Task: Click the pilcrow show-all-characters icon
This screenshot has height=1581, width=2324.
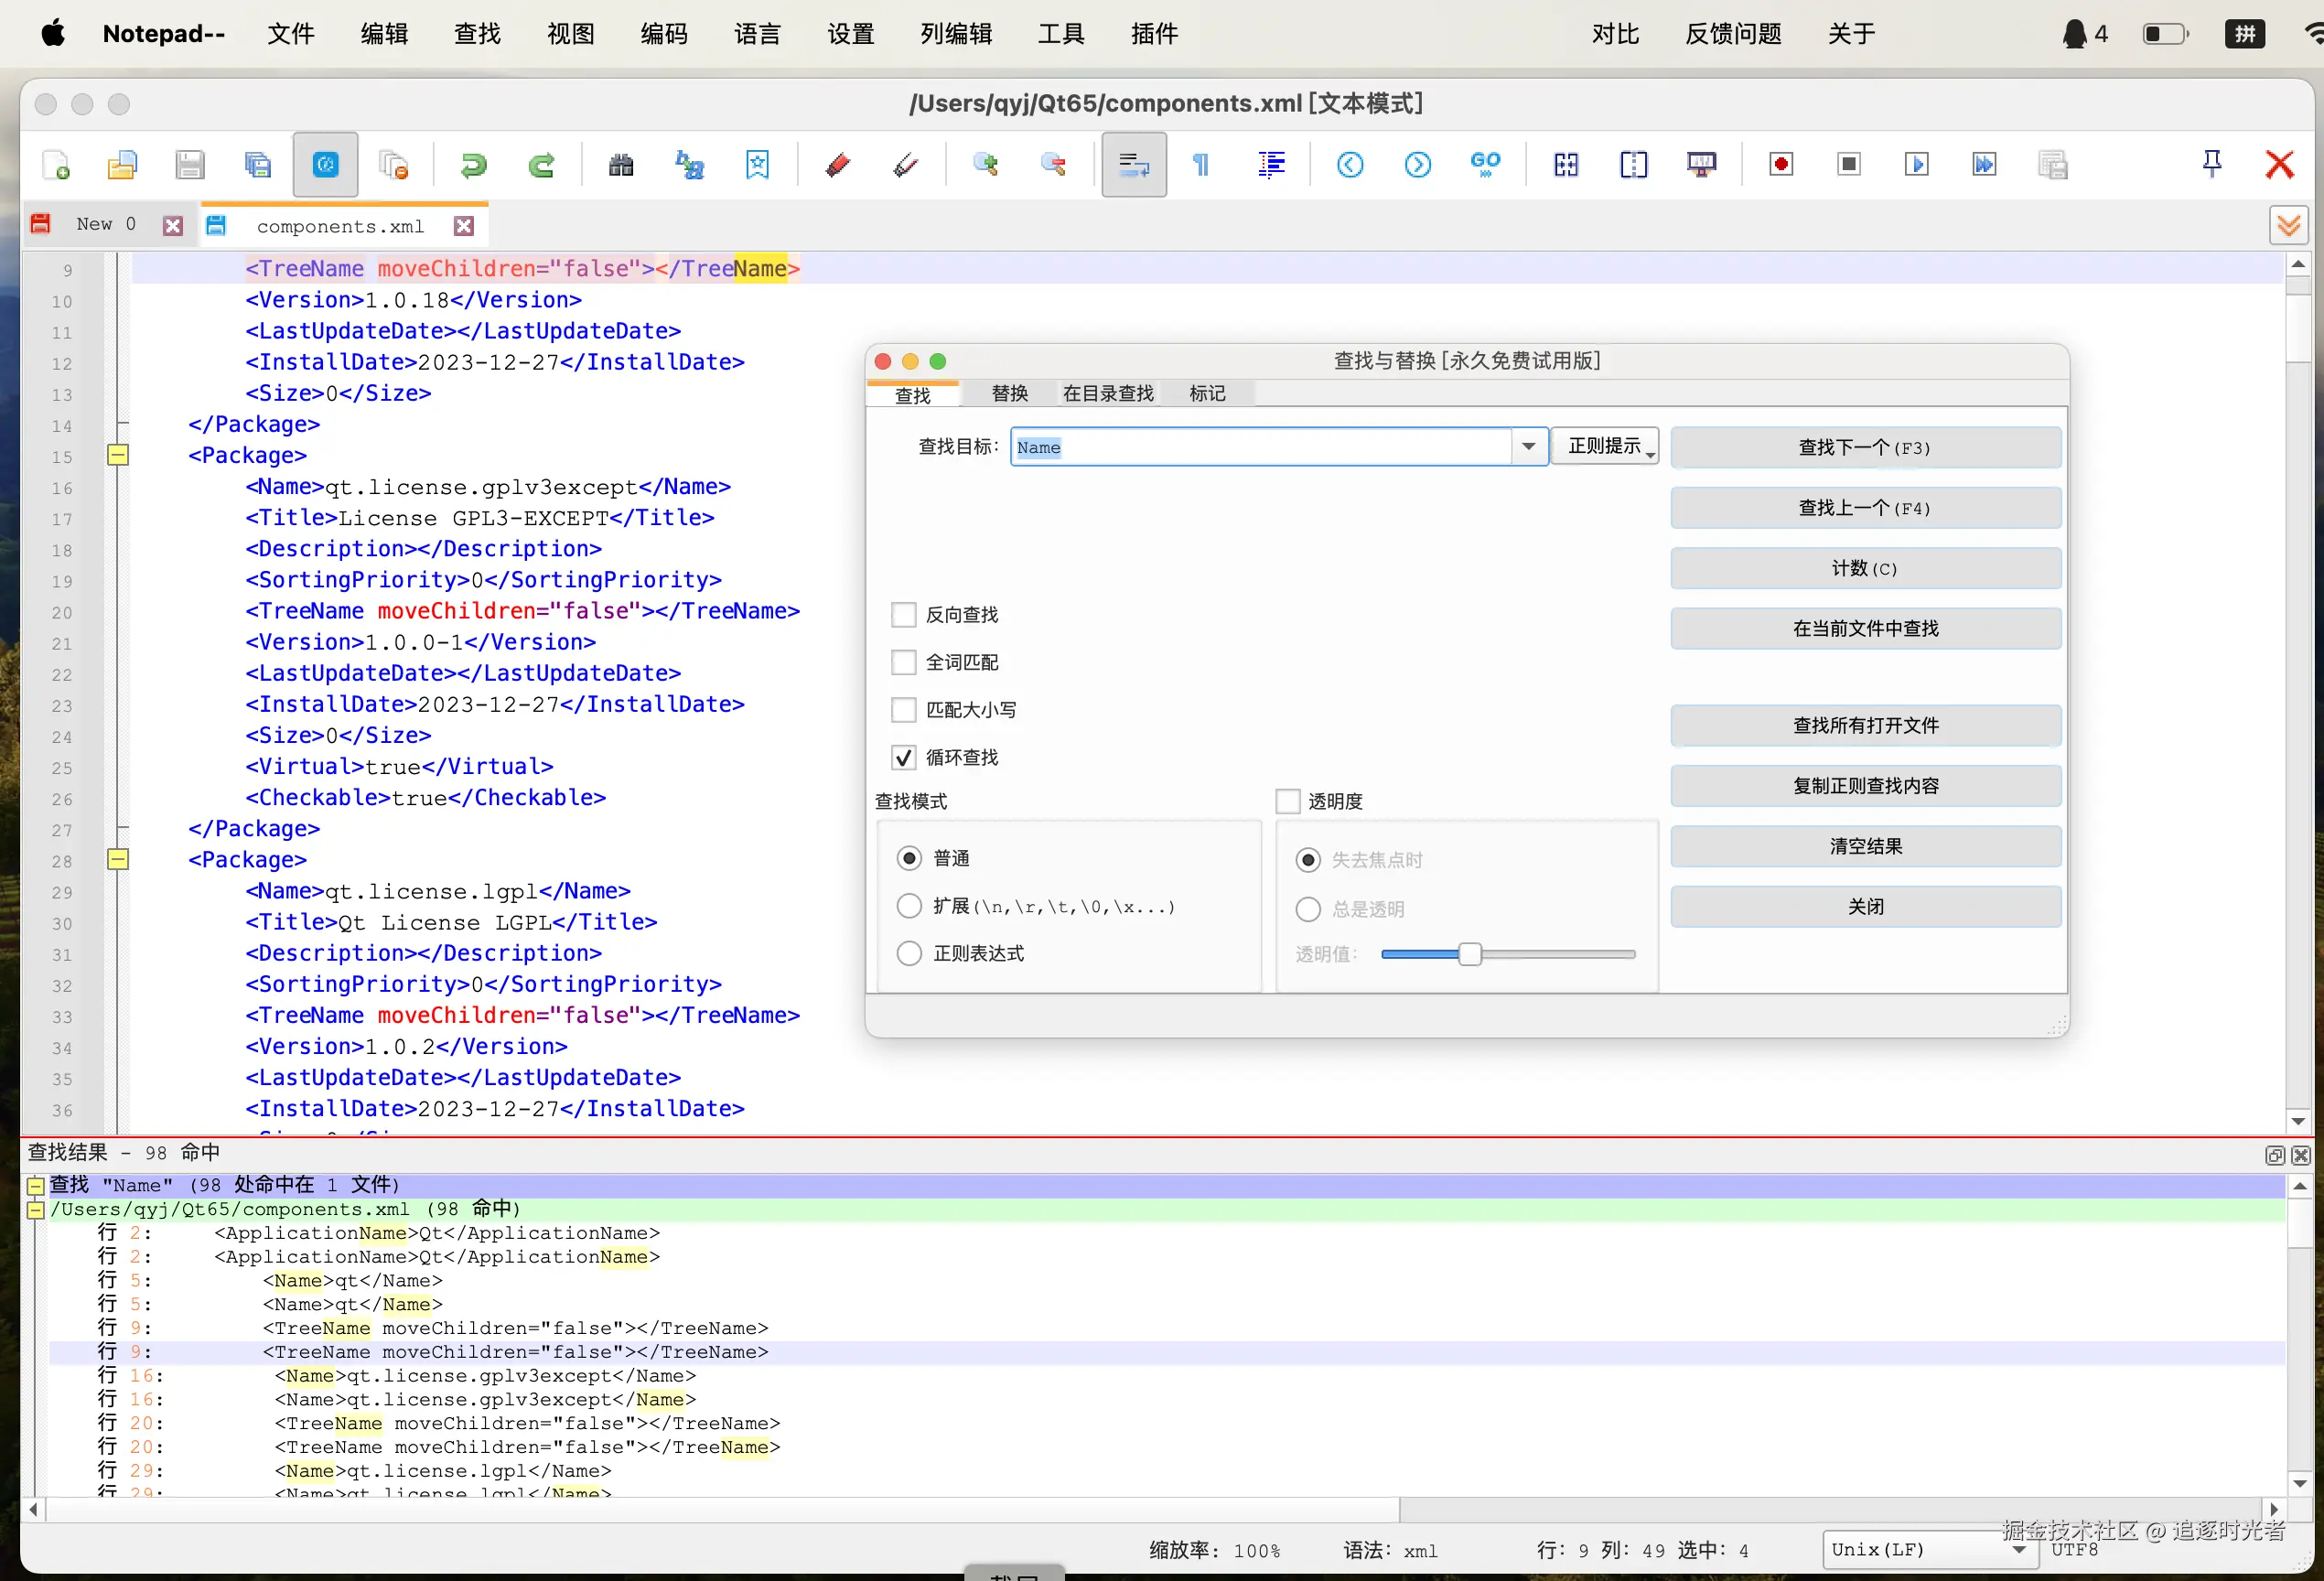Action: [x=1201, y=165]
